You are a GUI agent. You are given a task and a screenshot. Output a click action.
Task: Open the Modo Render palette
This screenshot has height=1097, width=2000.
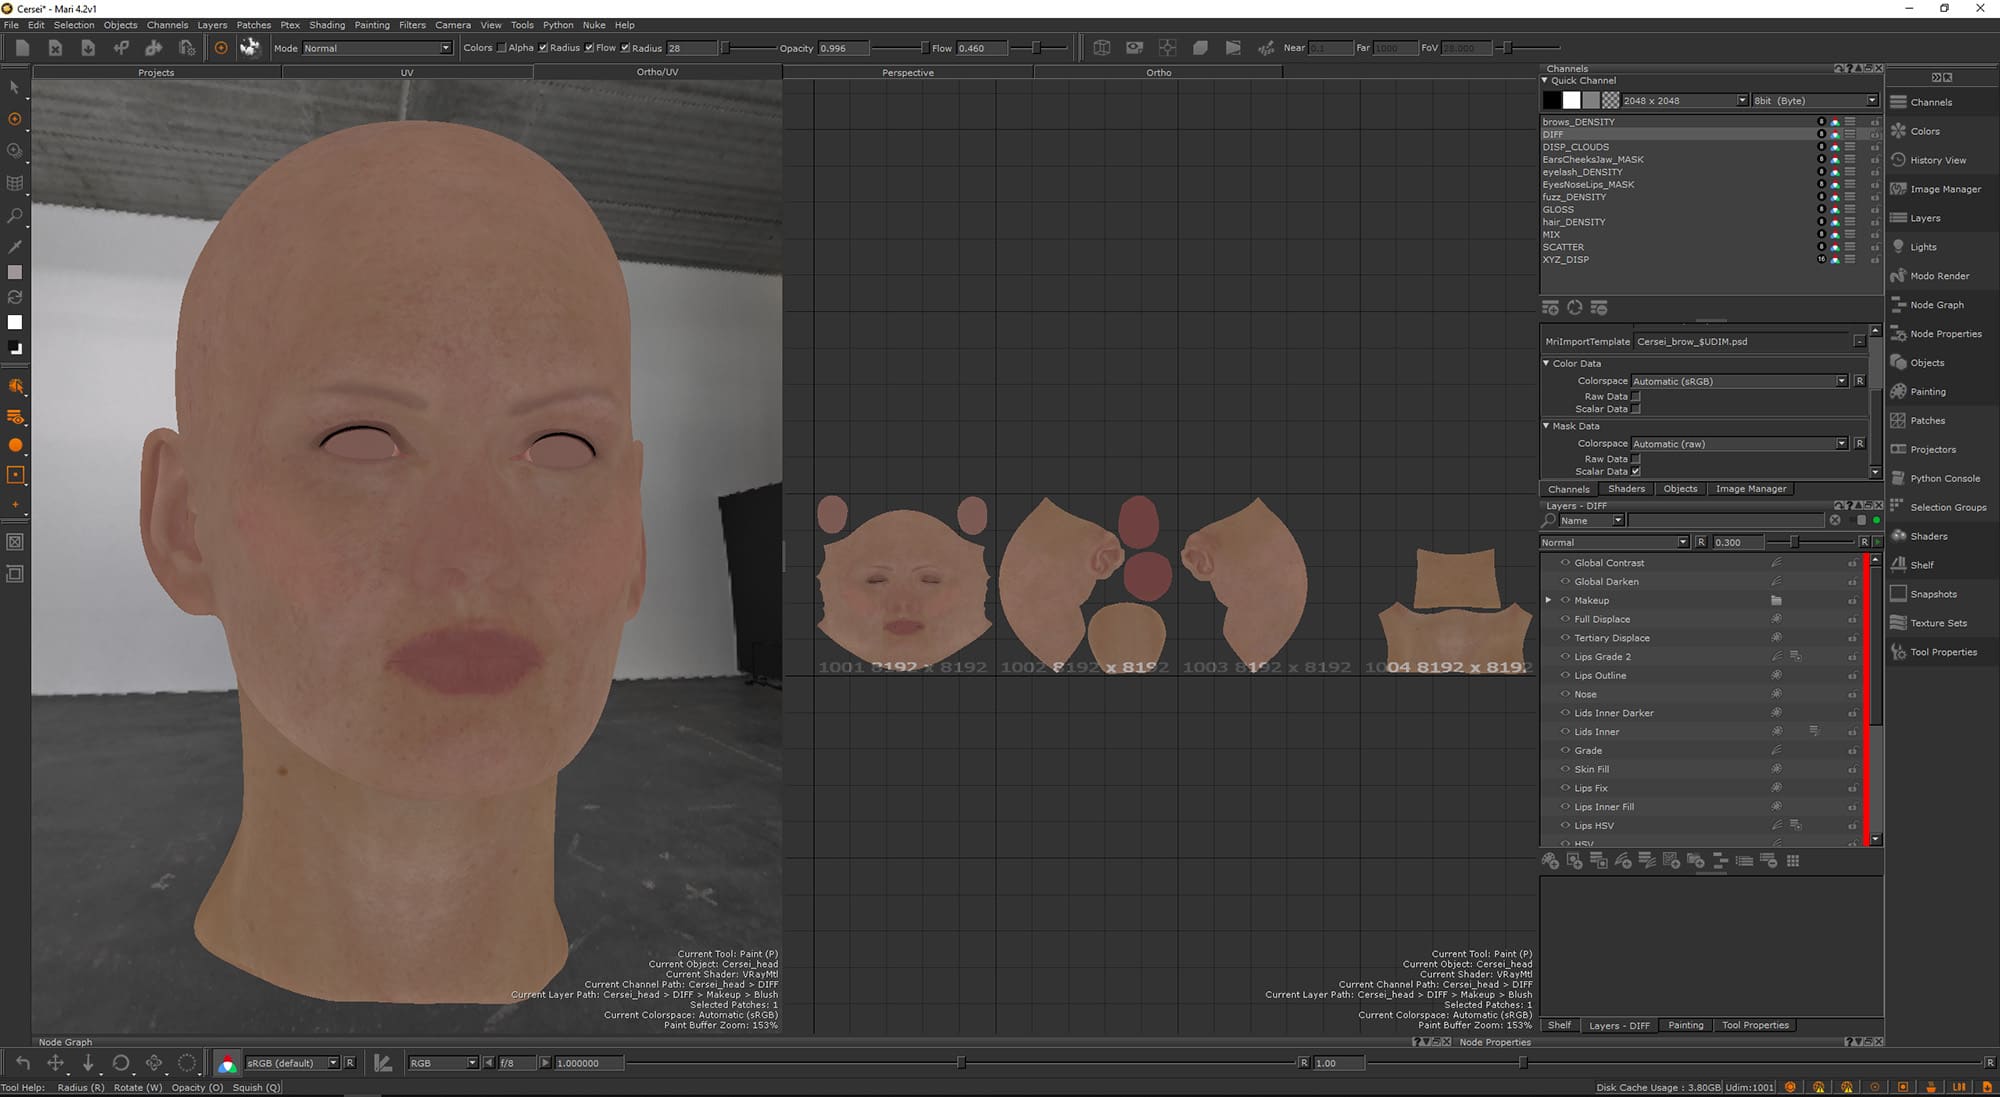point(1939,276)
